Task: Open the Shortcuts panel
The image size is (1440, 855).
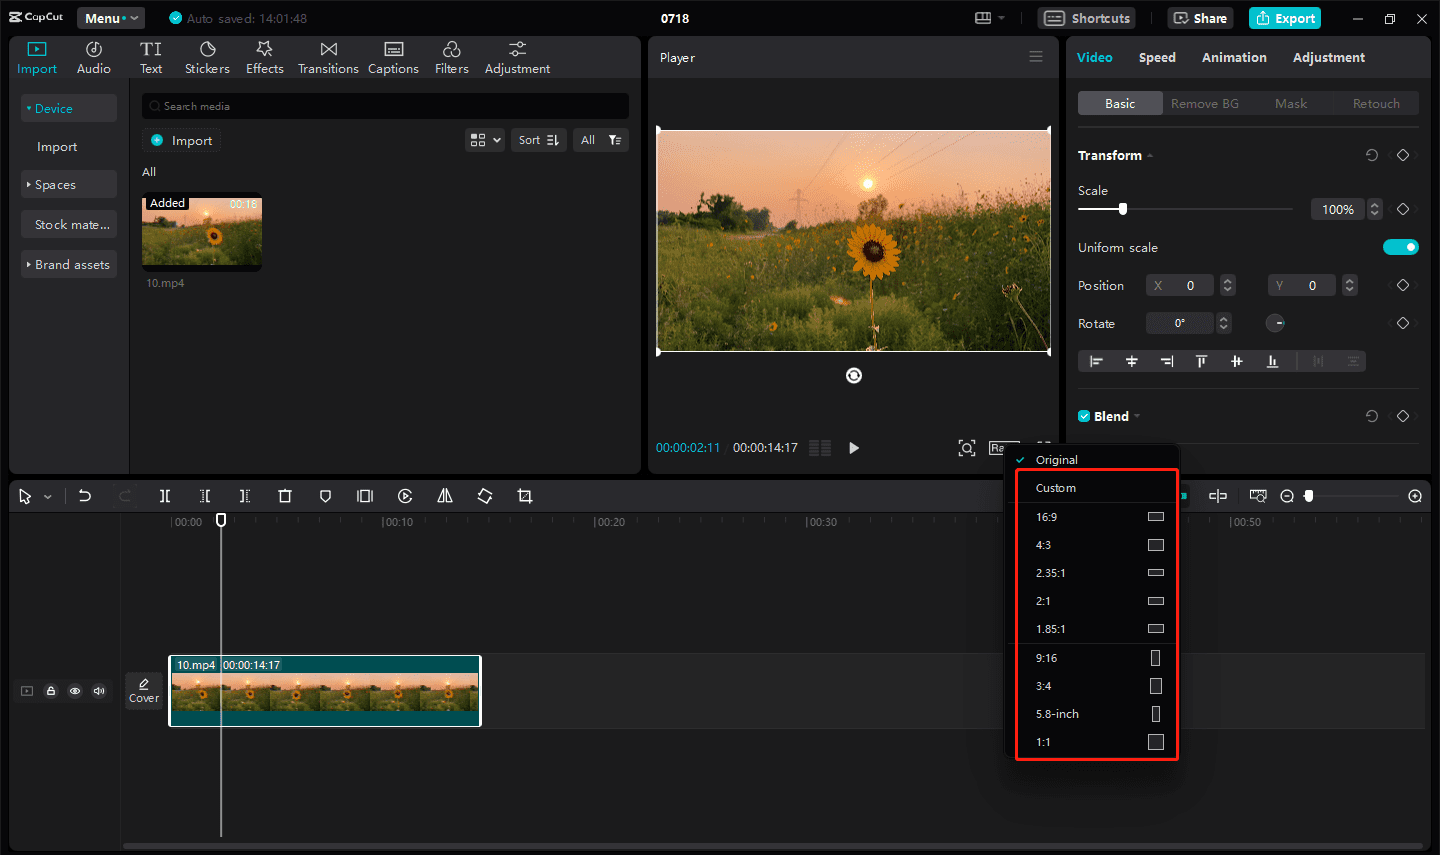Action: coord(1088,18)
